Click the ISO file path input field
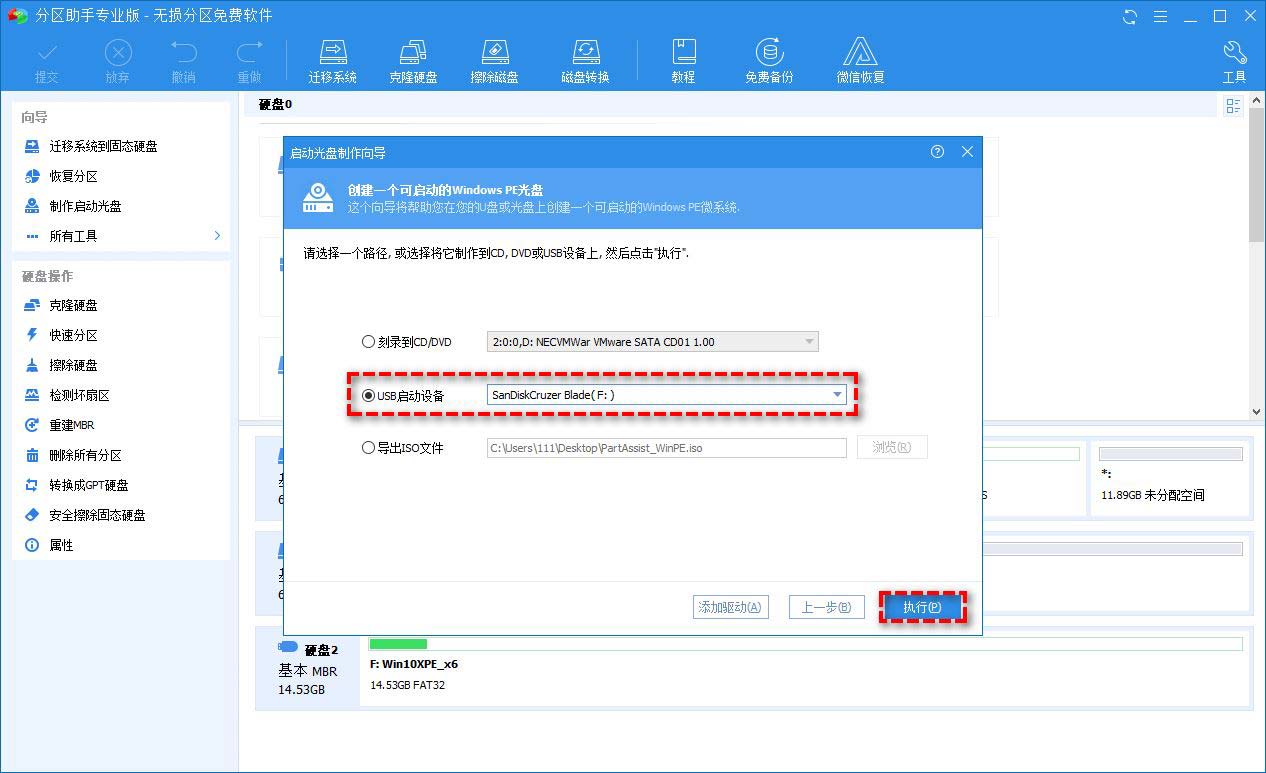 coord(665,448)
